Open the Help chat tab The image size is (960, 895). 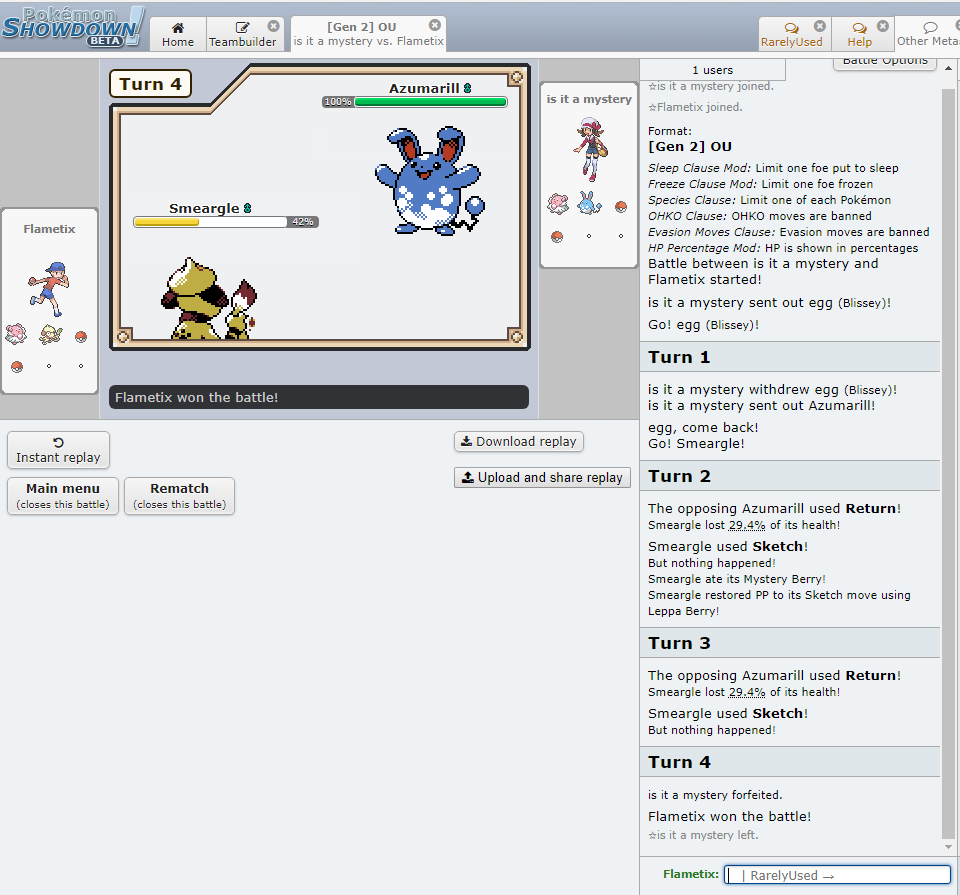coord(860,34)
